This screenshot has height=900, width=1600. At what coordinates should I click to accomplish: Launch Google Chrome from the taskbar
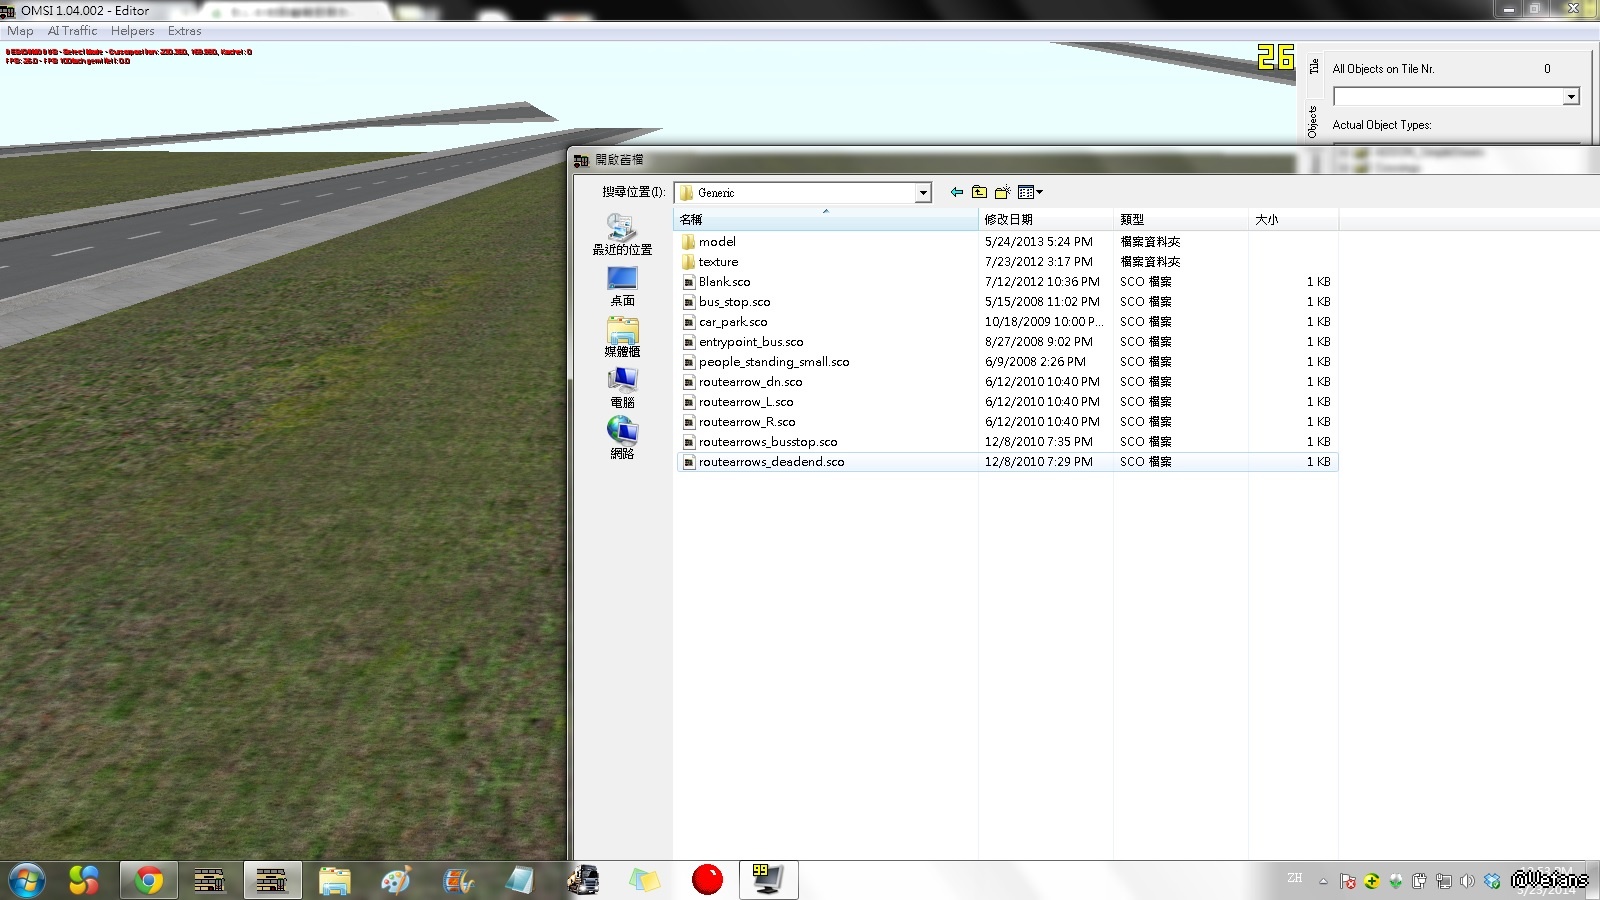[x=149, y=880]
